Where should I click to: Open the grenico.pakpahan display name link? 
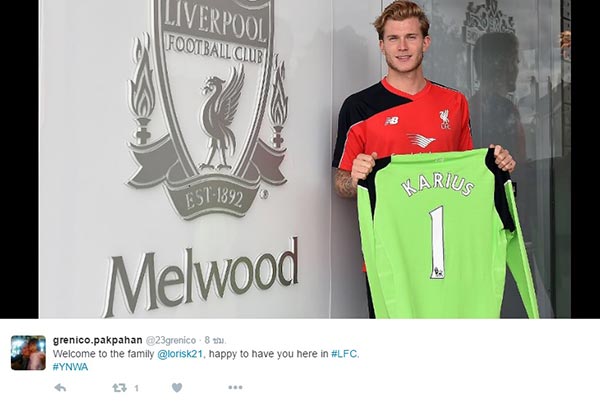pos(98,340)
